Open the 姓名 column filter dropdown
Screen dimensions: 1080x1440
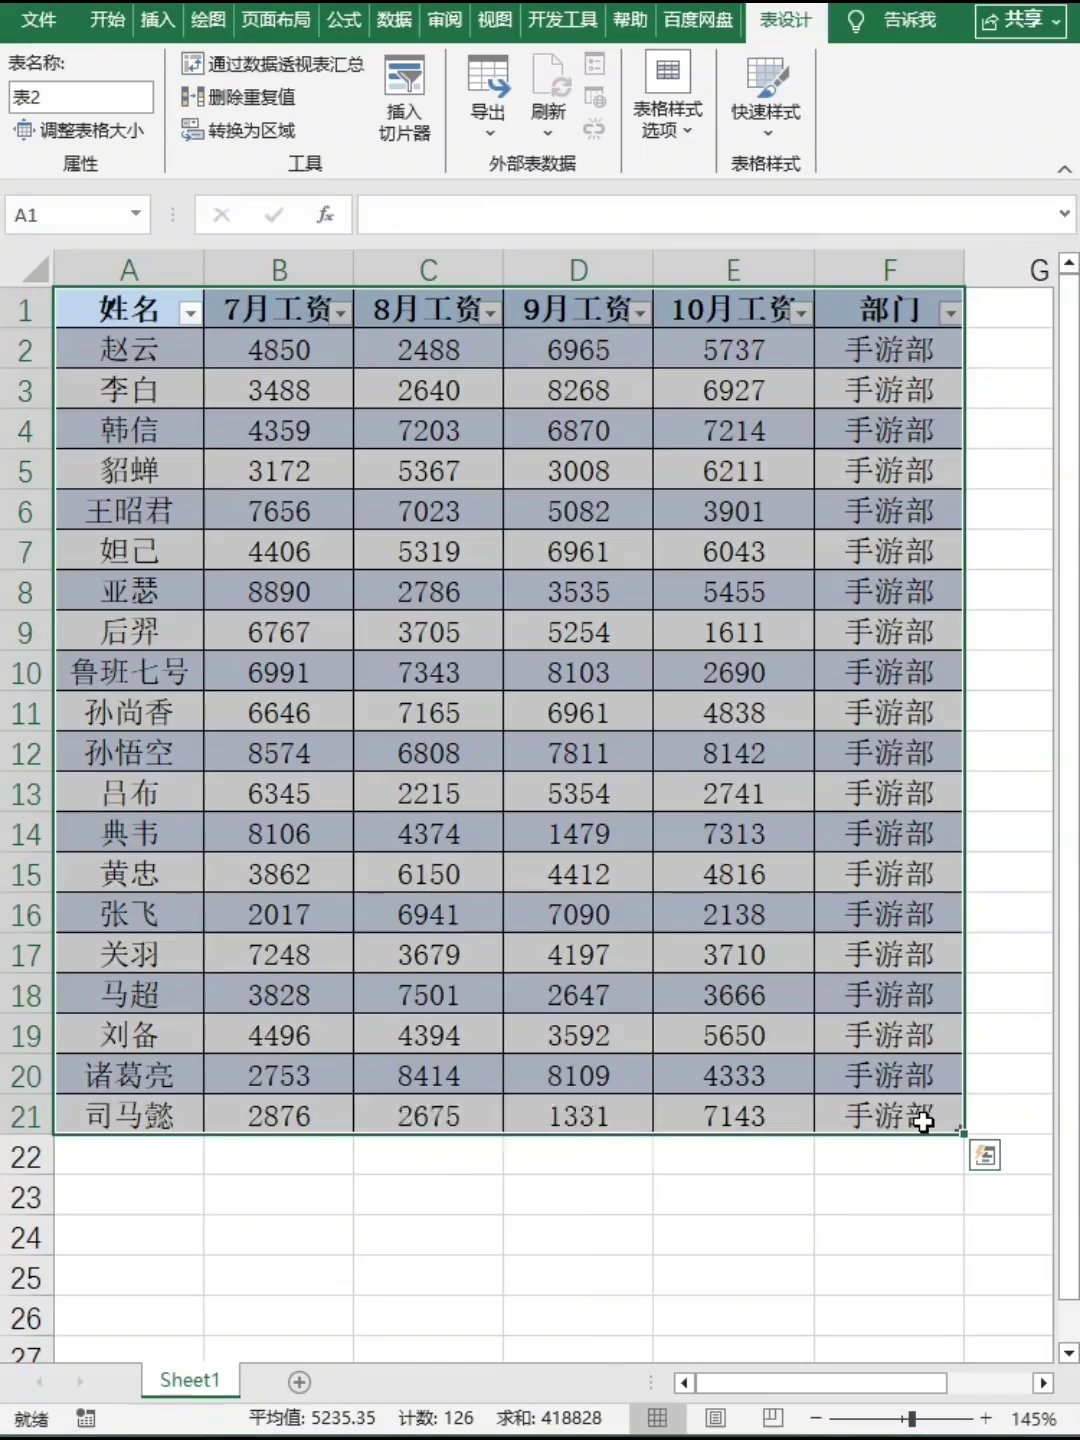tap(190, 314)
